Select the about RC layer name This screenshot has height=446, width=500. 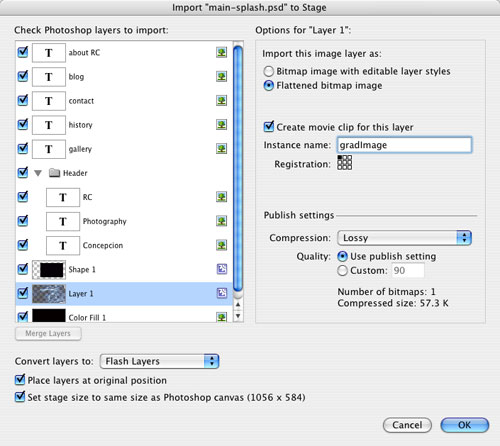click(x=84, y=53)
